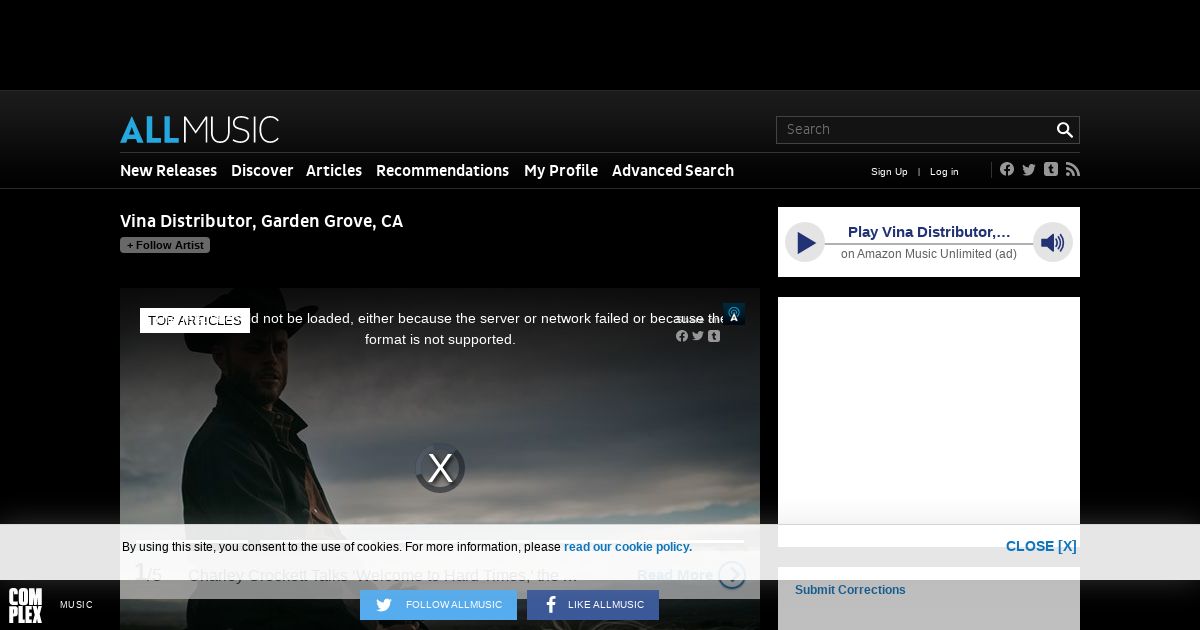Dismiss video error with X button
This screenshot has height=630, width=1200.
440,468
